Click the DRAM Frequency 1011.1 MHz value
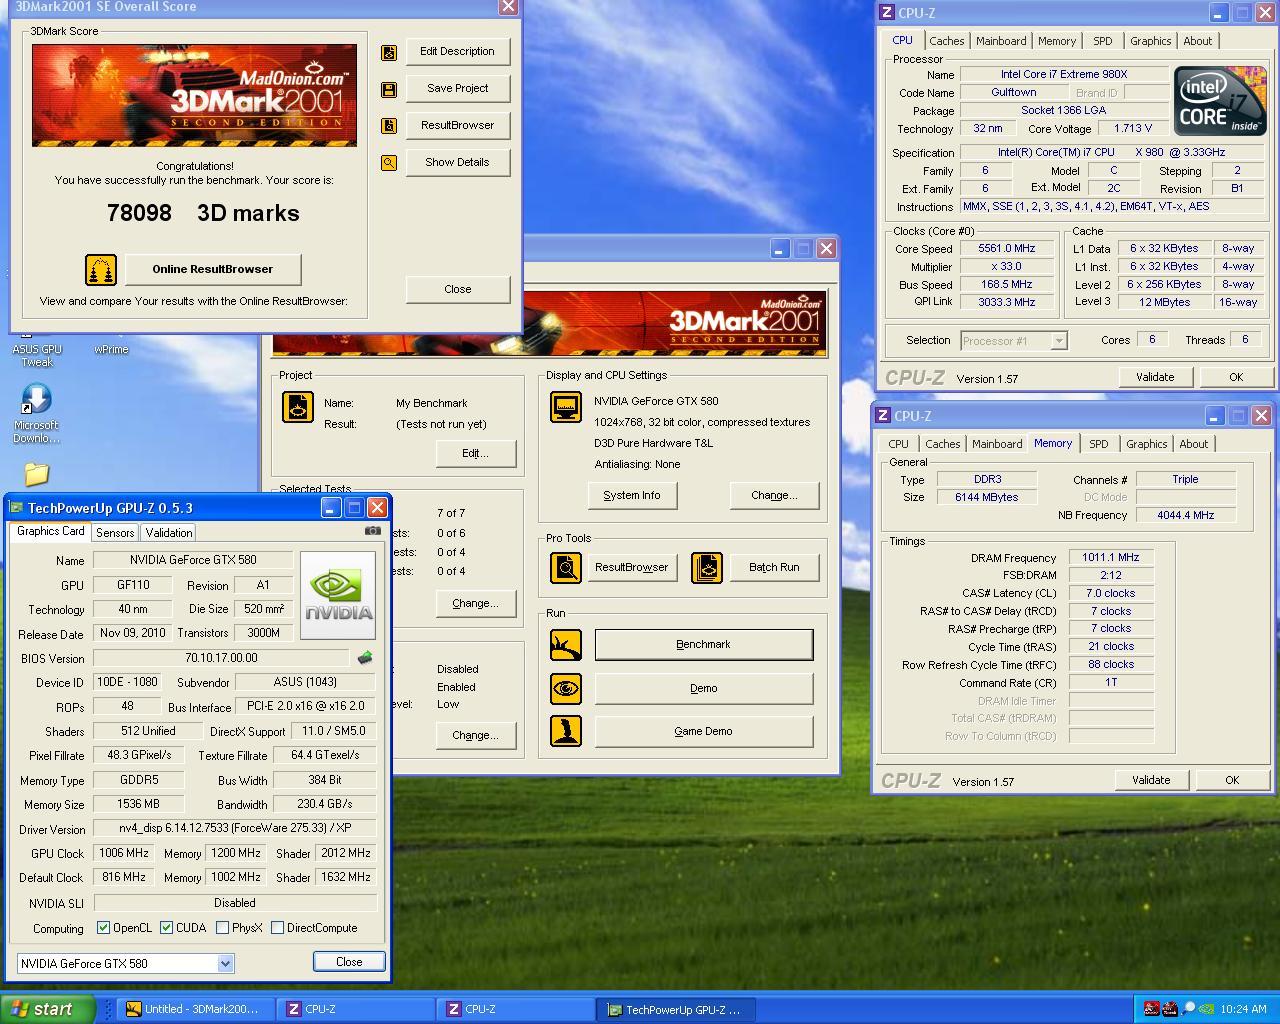 point(1110,558)
